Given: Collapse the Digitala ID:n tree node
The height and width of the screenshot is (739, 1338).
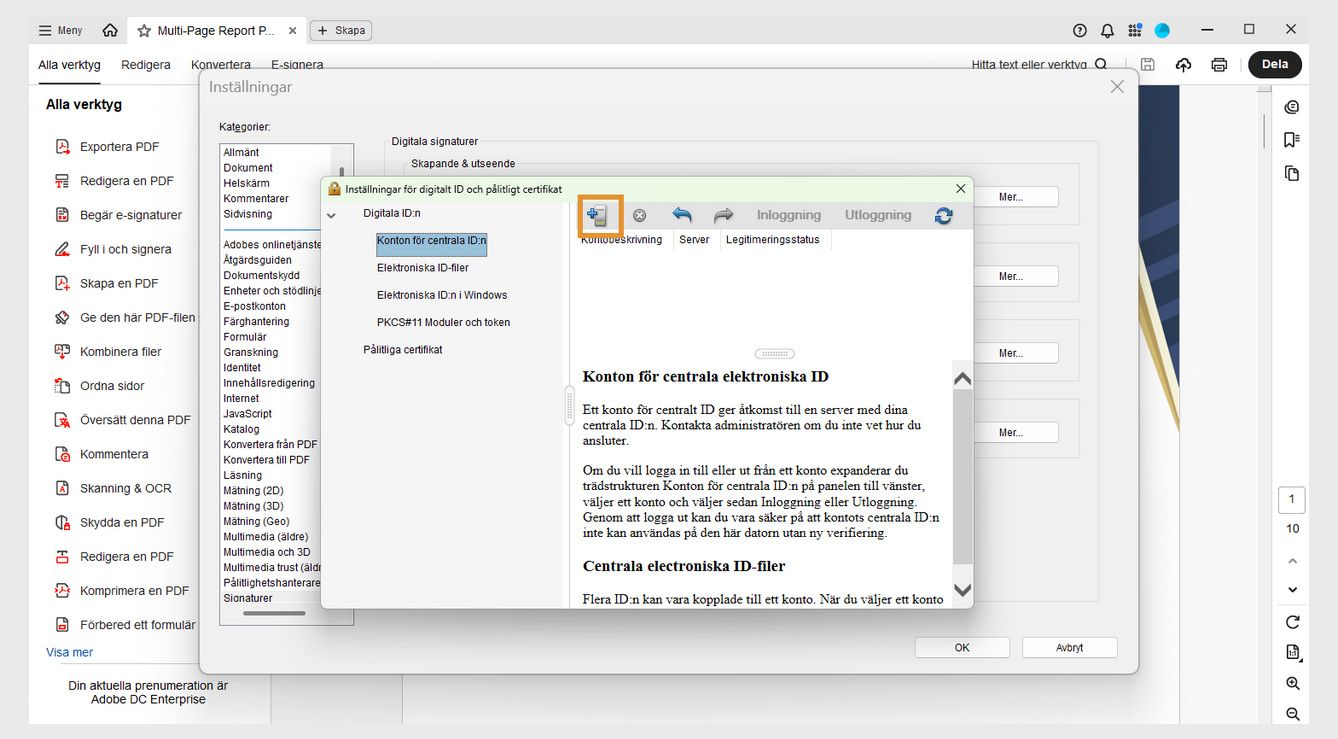Looking at the screenshot, I should pos(331,214).
